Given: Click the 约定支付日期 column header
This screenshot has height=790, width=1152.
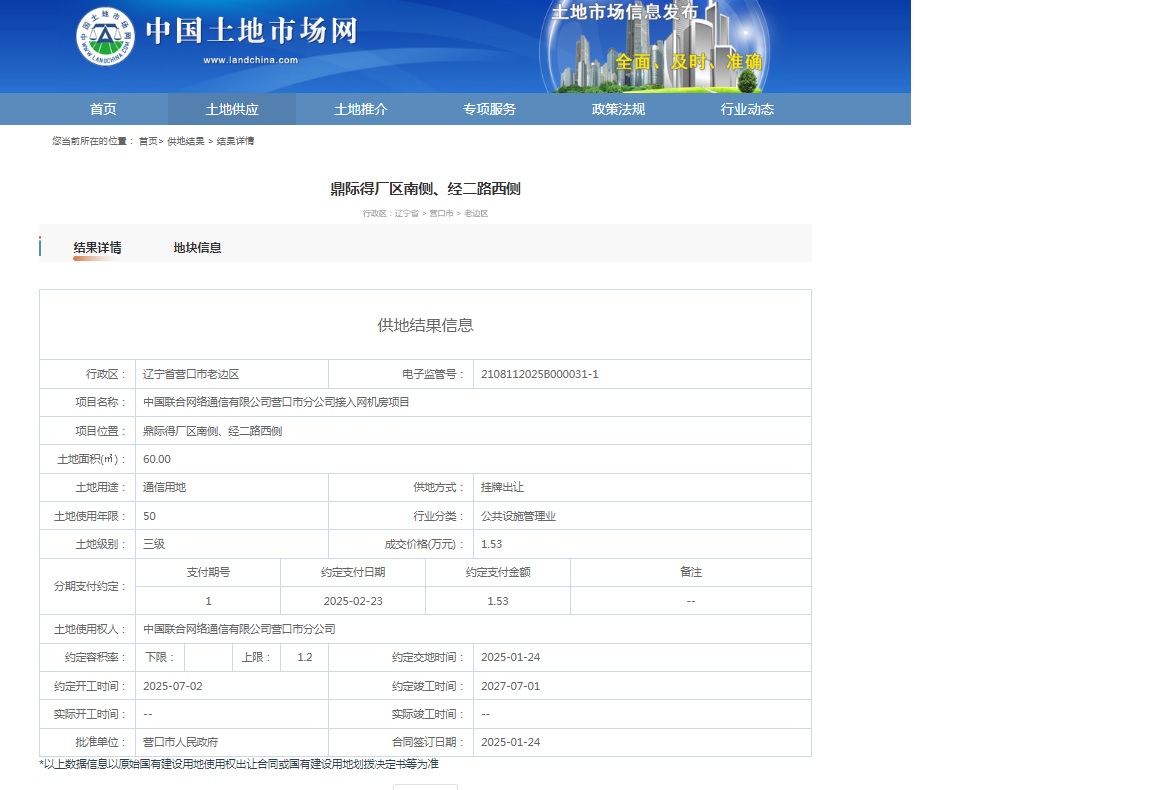Looking at the screenshot, I should tap(353, 572).
